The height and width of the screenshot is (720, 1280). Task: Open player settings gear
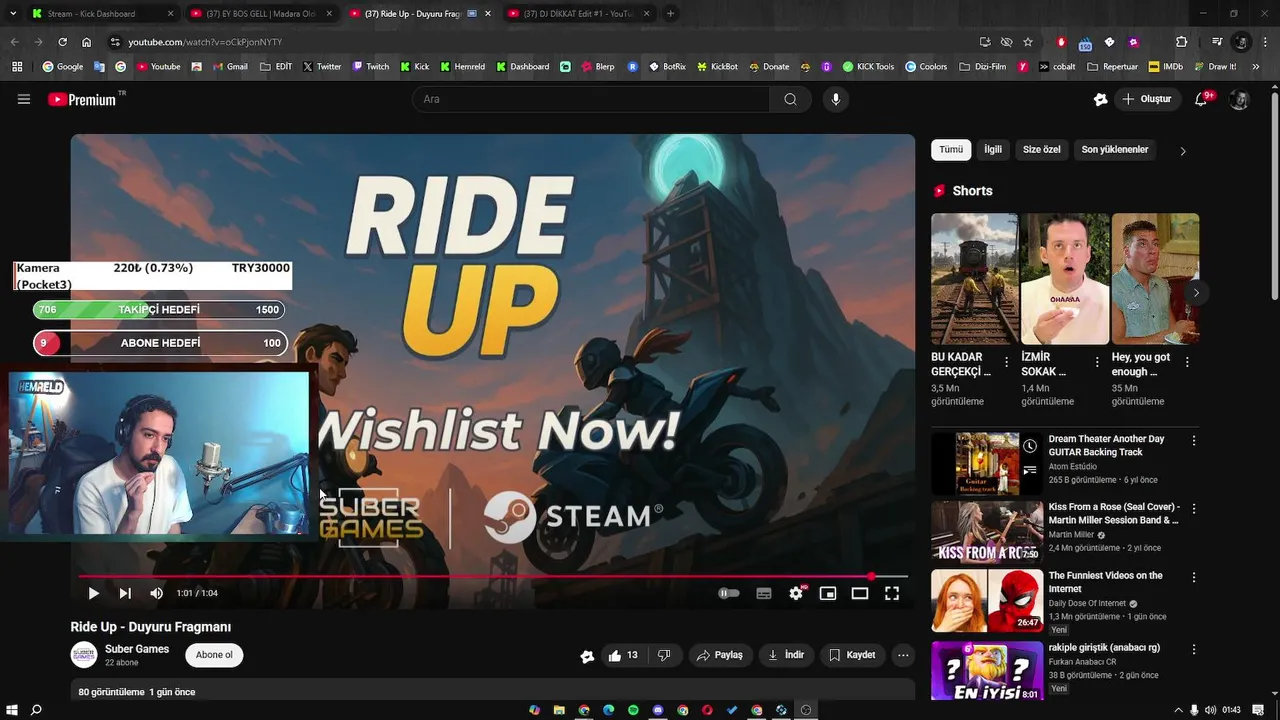pyautogui.click(x=796, y=593)
